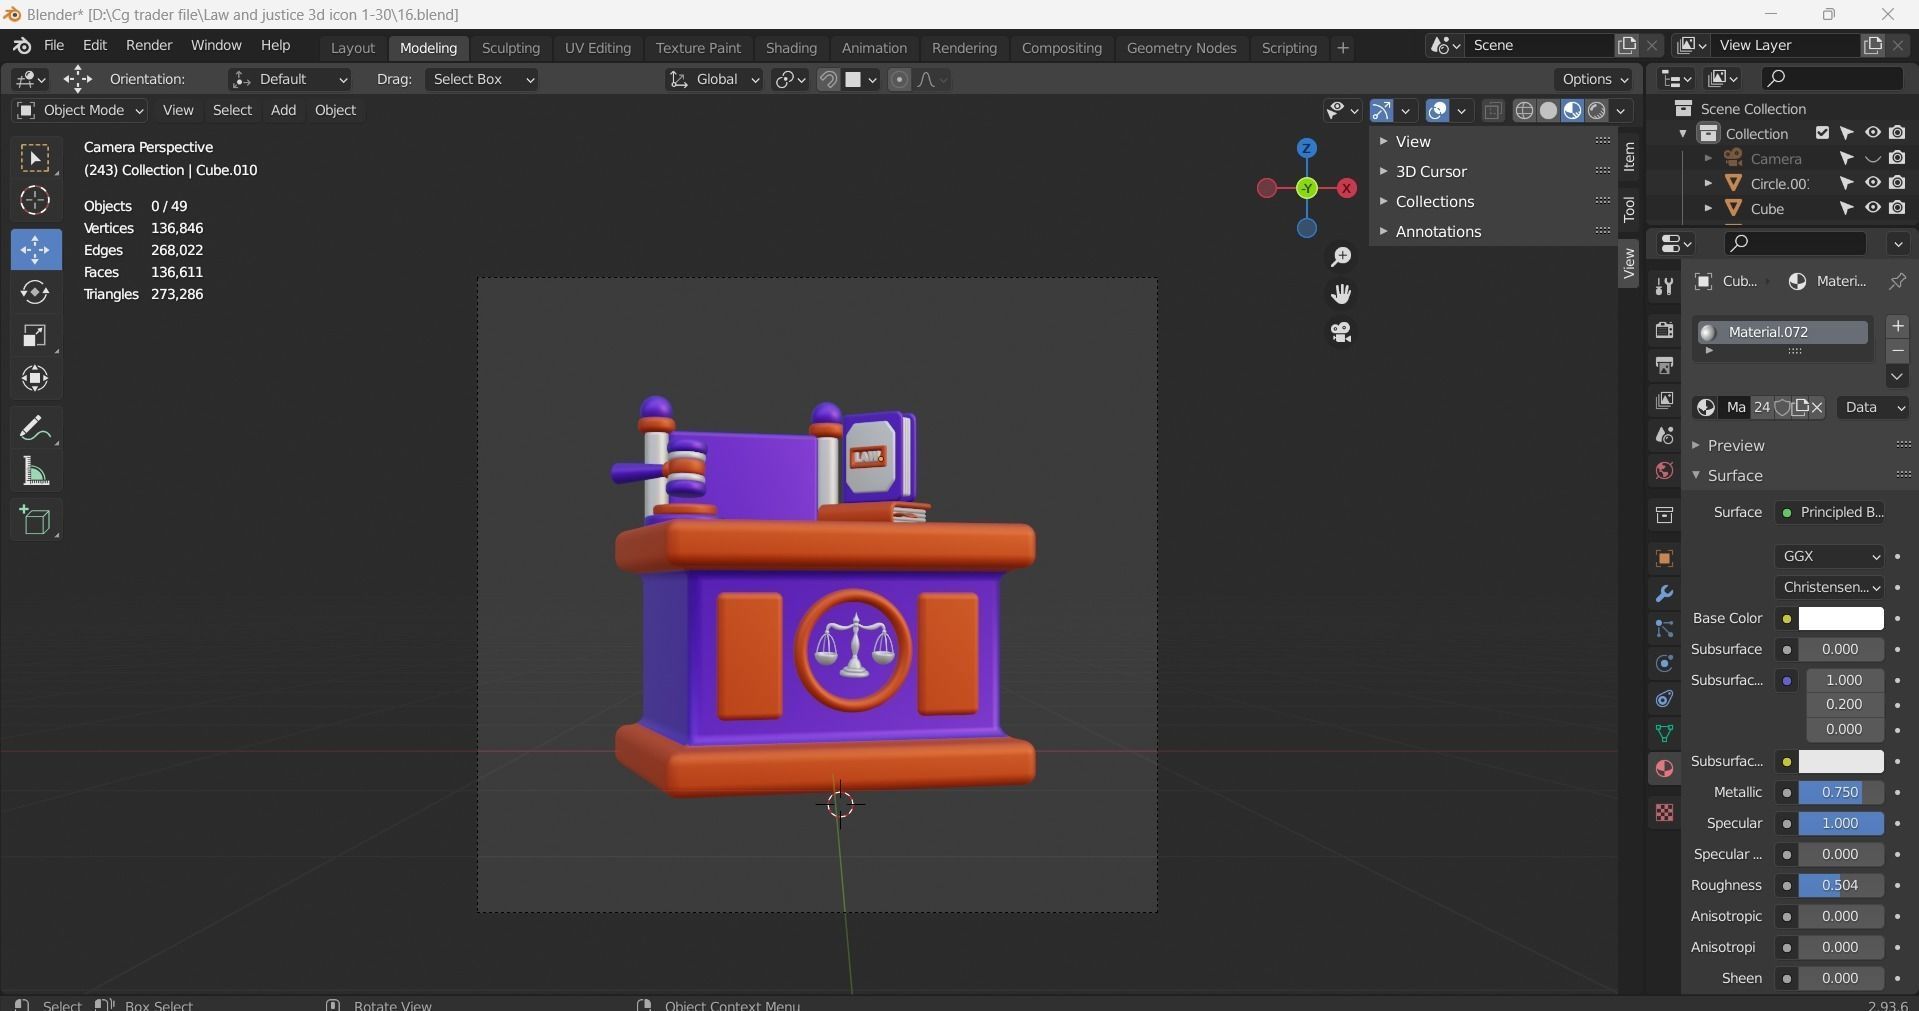Open the Global transform orientation dropdown
Screen dimensions: 1919x1011
click(714, 79)
